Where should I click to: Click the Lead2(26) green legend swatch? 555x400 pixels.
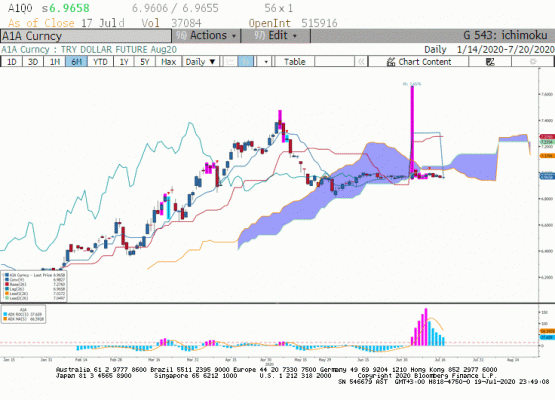pos(7,298)
